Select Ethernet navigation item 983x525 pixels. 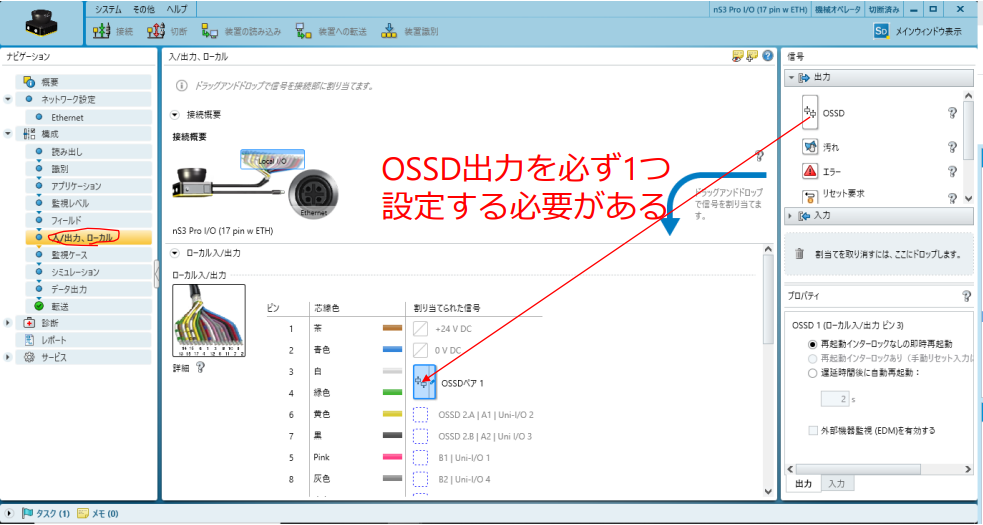[87, 117]
